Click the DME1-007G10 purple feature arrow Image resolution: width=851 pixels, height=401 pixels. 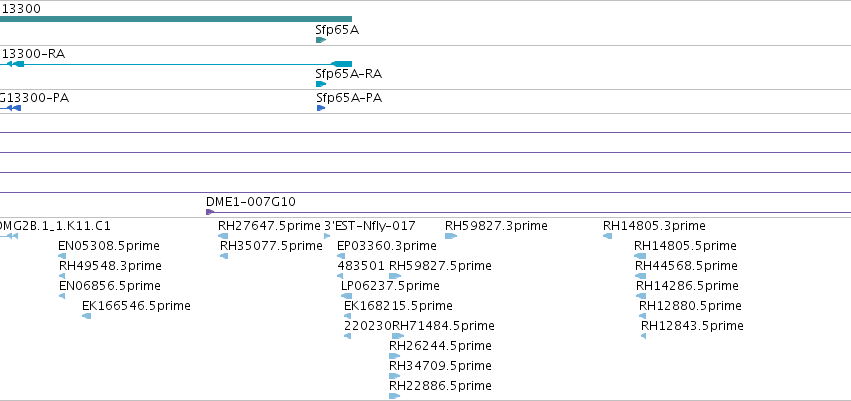coord(210,212)
